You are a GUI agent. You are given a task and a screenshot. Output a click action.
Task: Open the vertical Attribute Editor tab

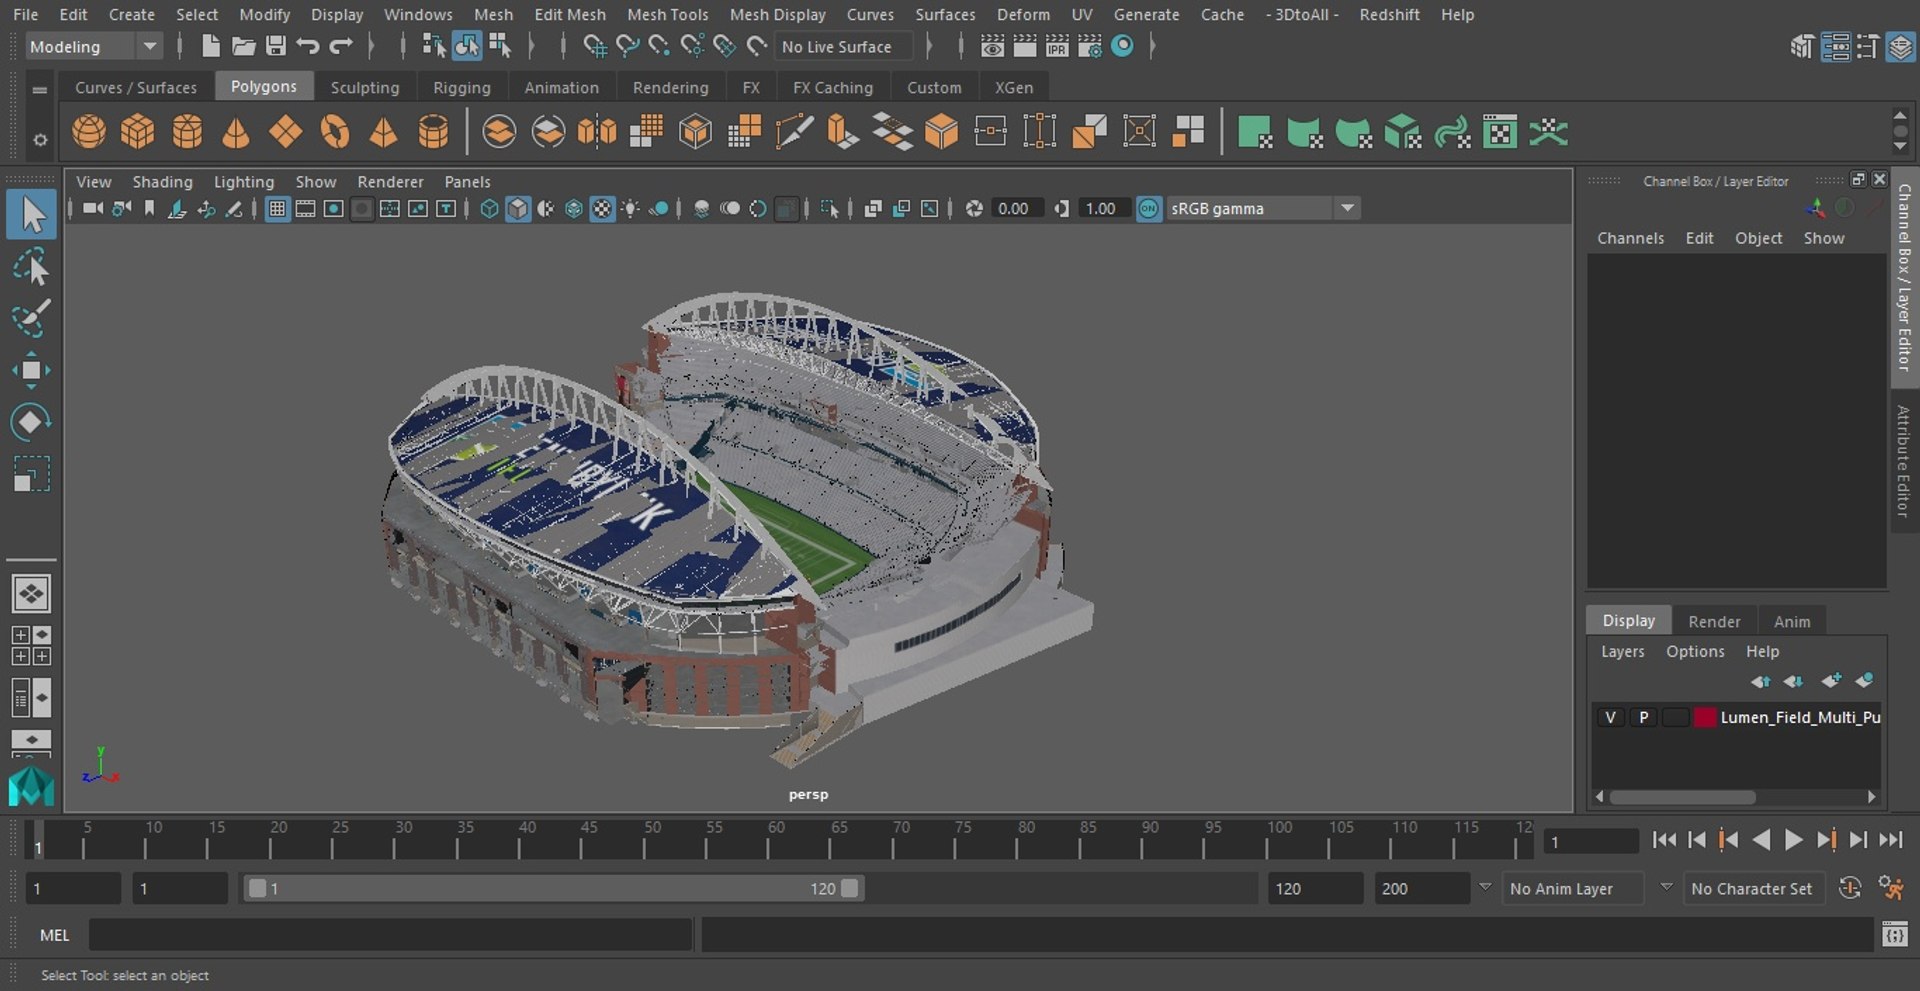(1903, 461)
